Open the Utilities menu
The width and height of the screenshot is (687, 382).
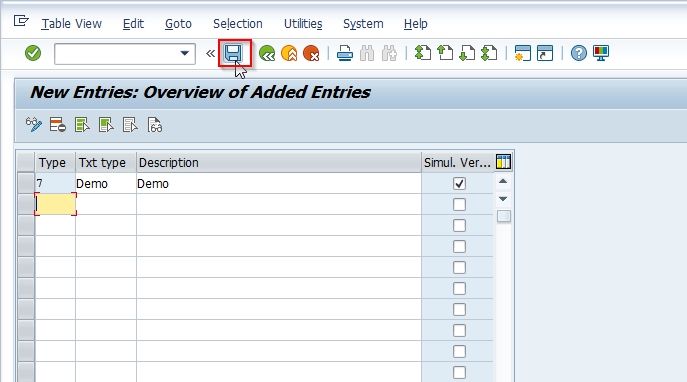tap(303, 24)
